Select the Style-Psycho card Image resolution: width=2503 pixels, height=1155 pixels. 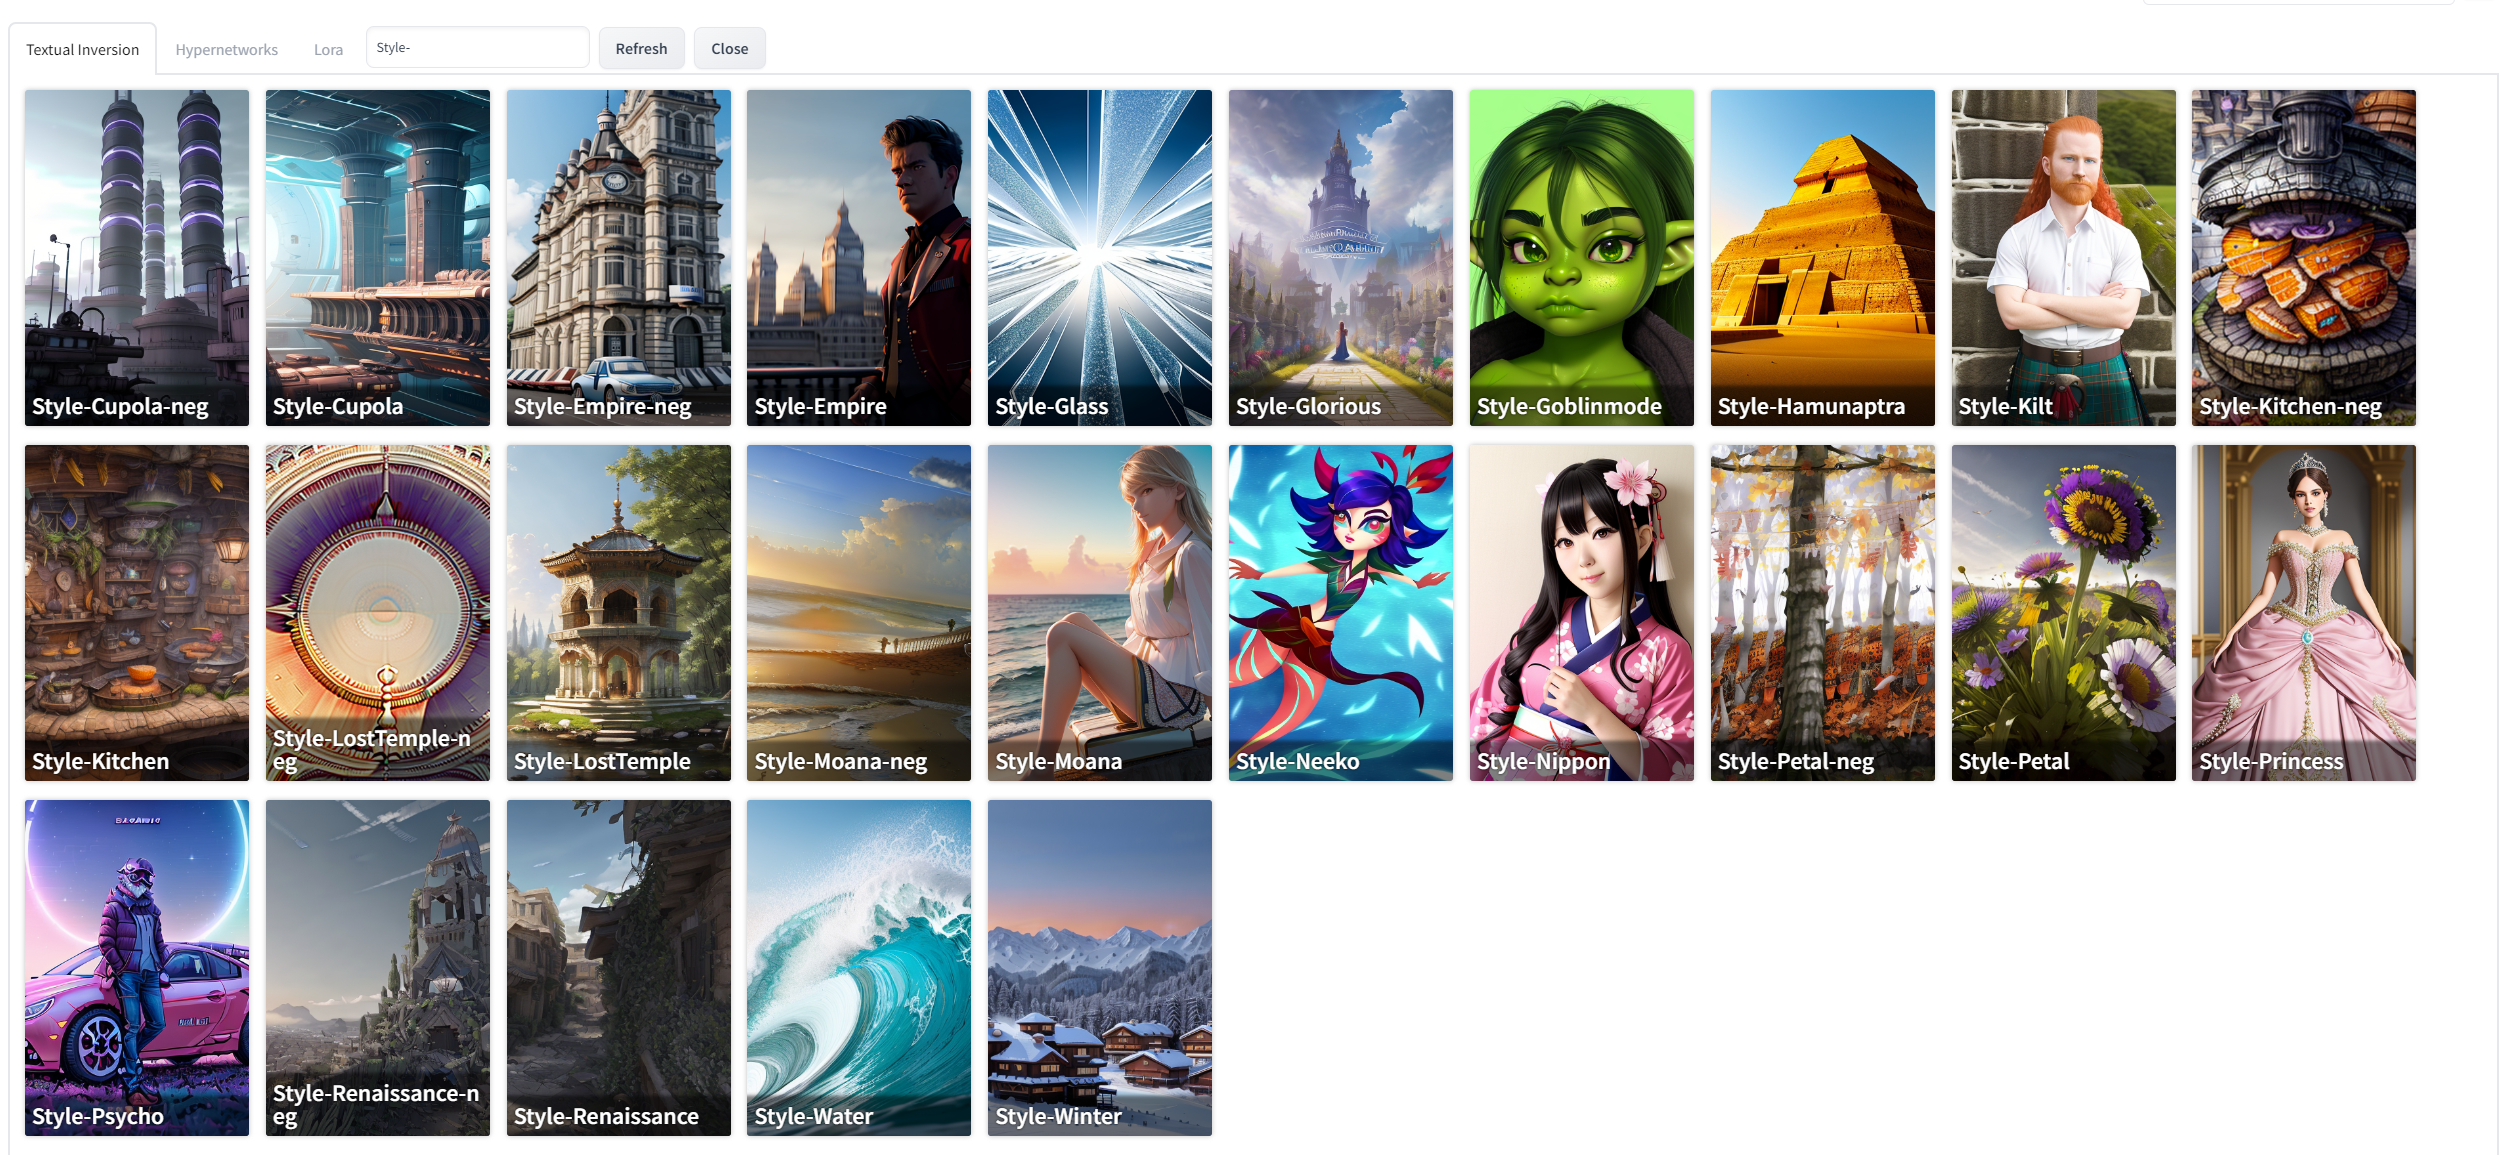[x=137, y=968]
